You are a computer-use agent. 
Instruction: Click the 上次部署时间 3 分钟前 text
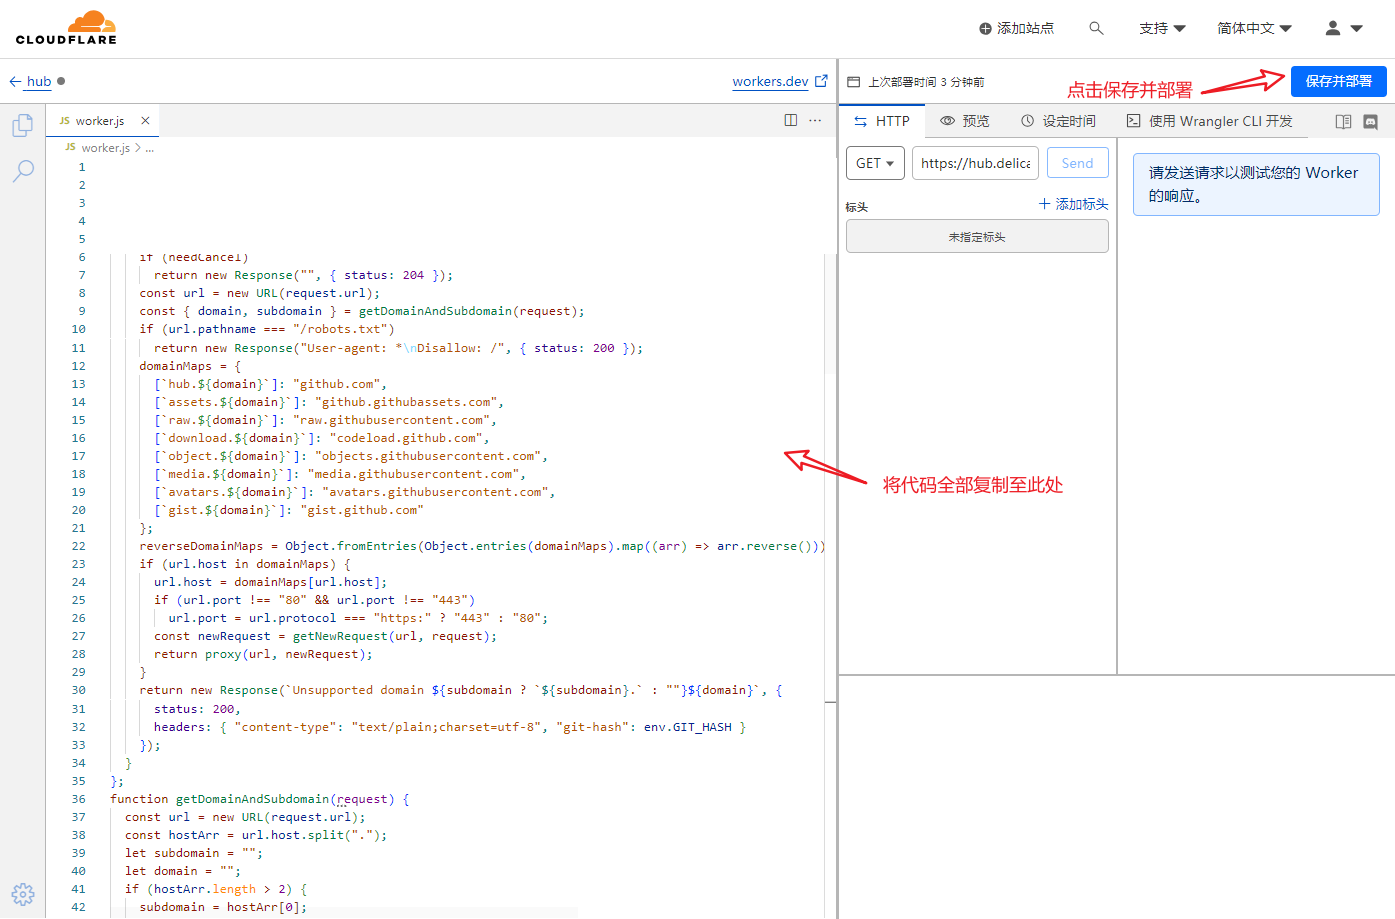tap(926, 82)
